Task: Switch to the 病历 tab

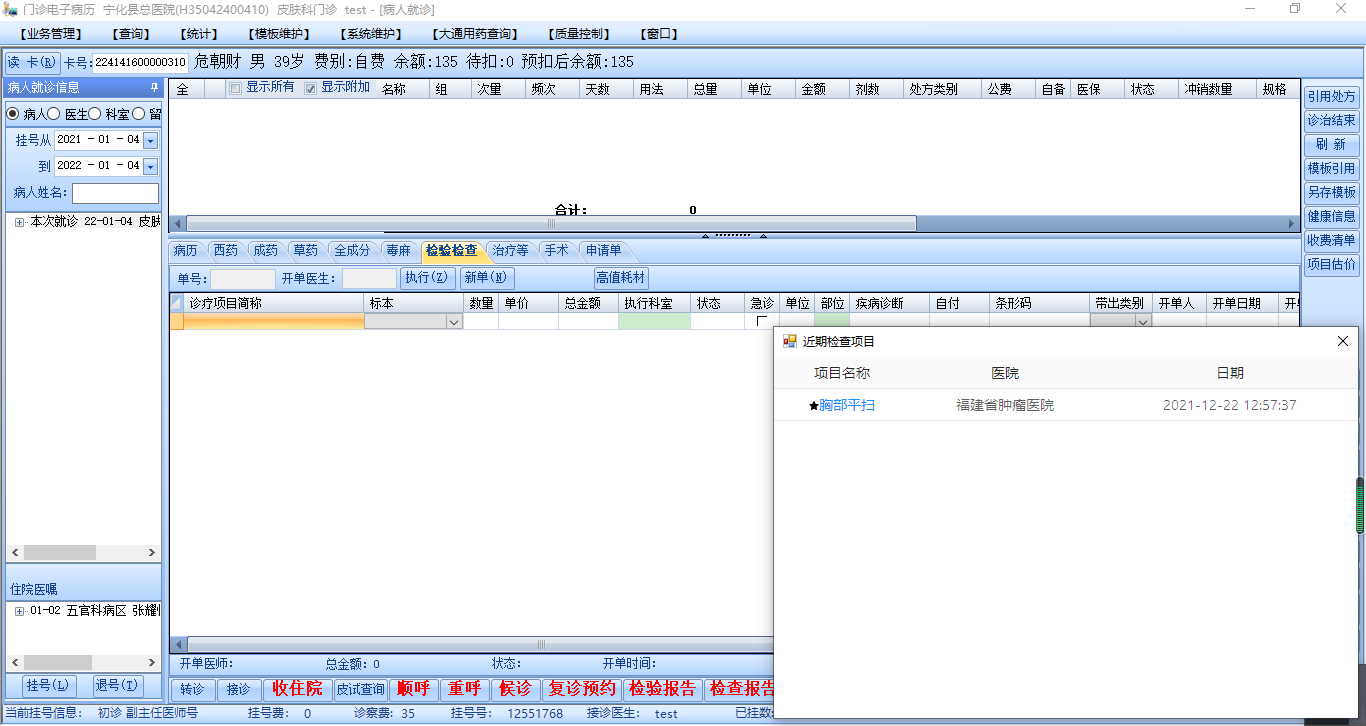Action: point(185,251)
